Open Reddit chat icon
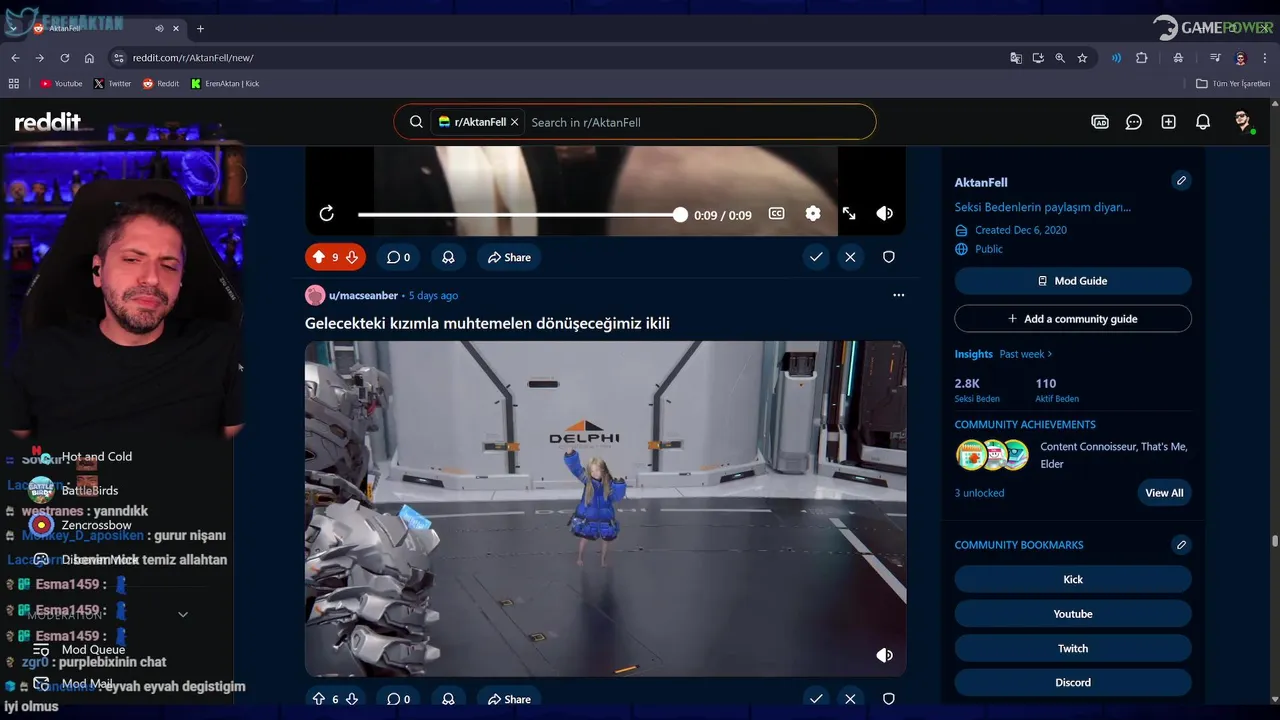The height and width of the screenshot is (720, 1280). coord(1134,122)
